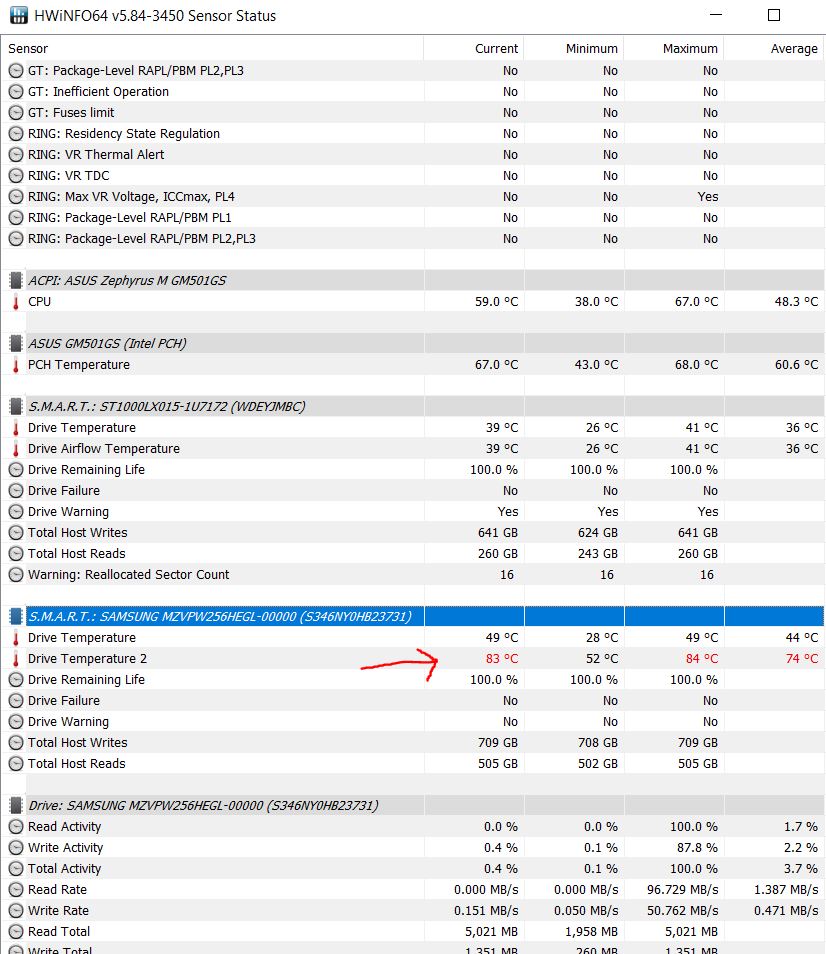Viewport: 826px width, 954px height.
Task: Click the drive icon of the highlighted SAMSUNG S.M.A.R.T. header
Action: coord(16,616)
